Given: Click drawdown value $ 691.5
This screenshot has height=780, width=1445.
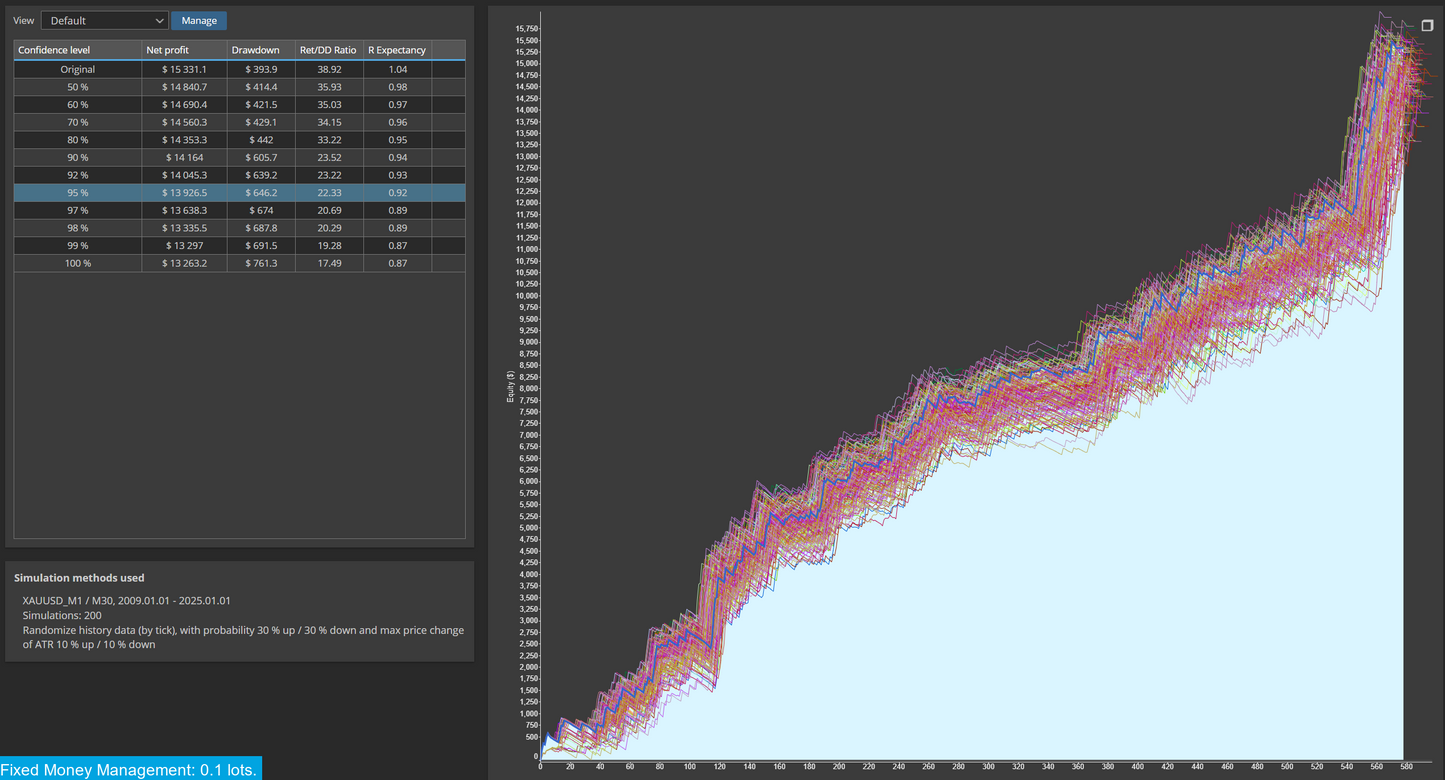Looking at the screenshot, I should coord(261,245).
